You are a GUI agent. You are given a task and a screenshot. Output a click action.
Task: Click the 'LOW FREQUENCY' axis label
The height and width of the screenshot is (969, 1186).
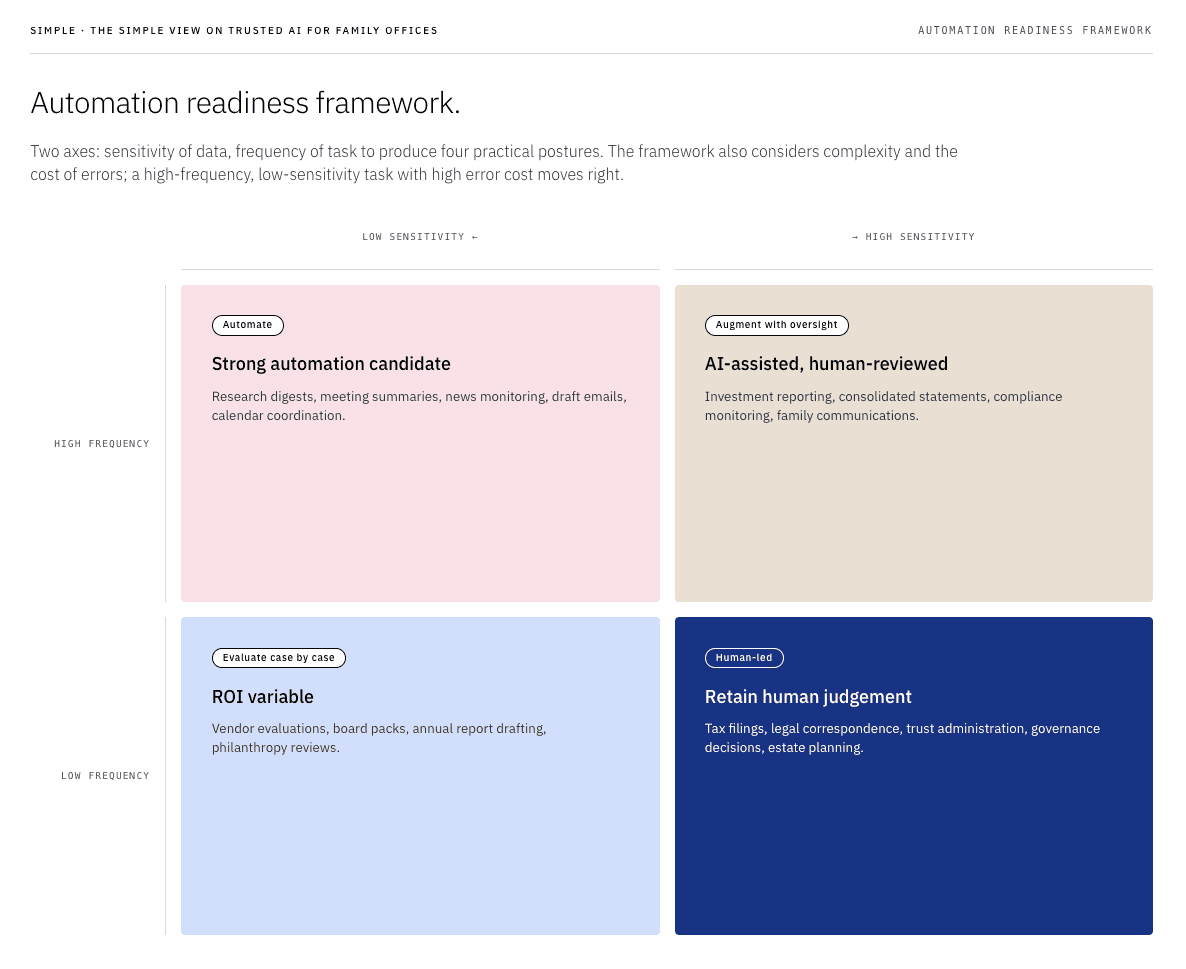[105, 776]
